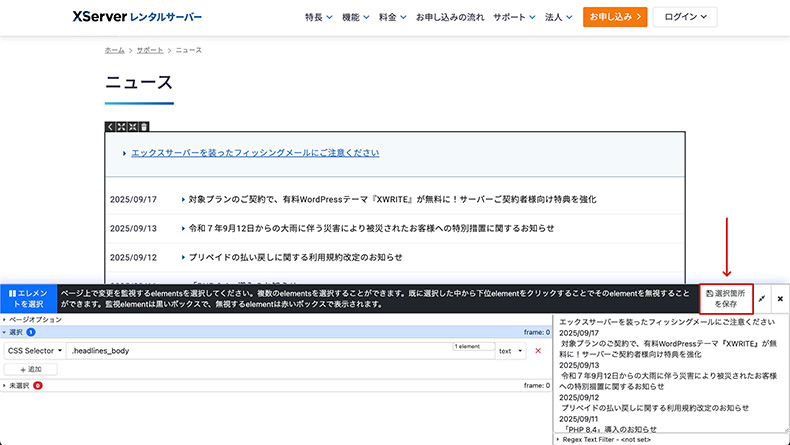The image size is (790, 445).
Task: Toggle the エレメントを選択 element selection button
Action: click(28, 298)
